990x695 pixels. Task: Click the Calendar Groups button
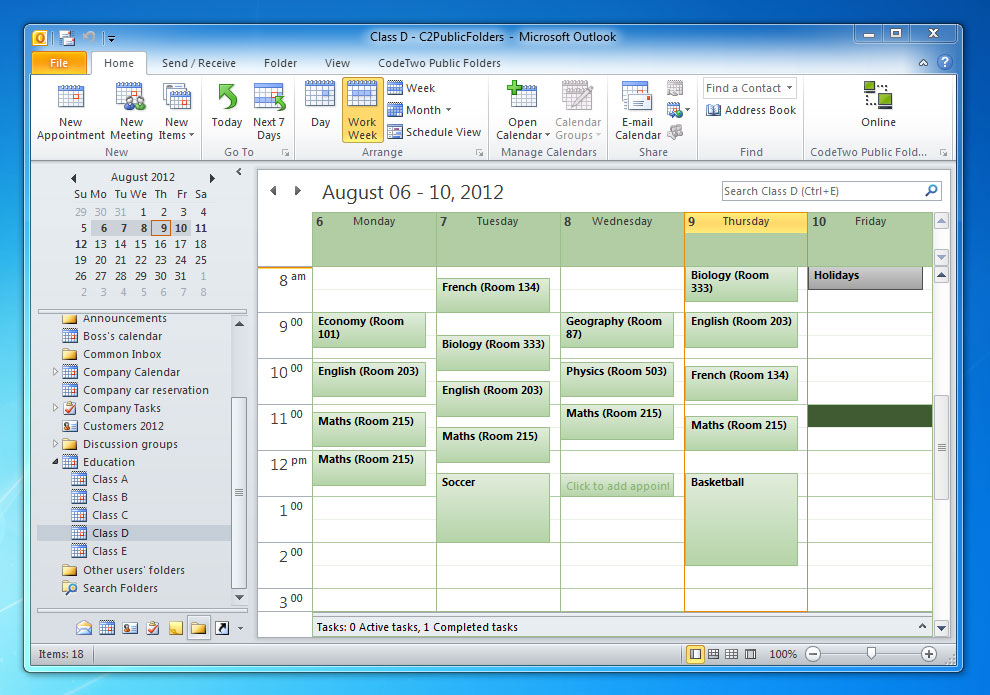pyautogui.click(x=578, y=112)
